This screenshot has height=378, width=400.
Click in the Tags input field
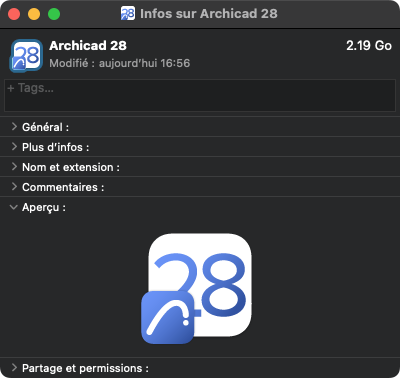click(x=200, y=95)
